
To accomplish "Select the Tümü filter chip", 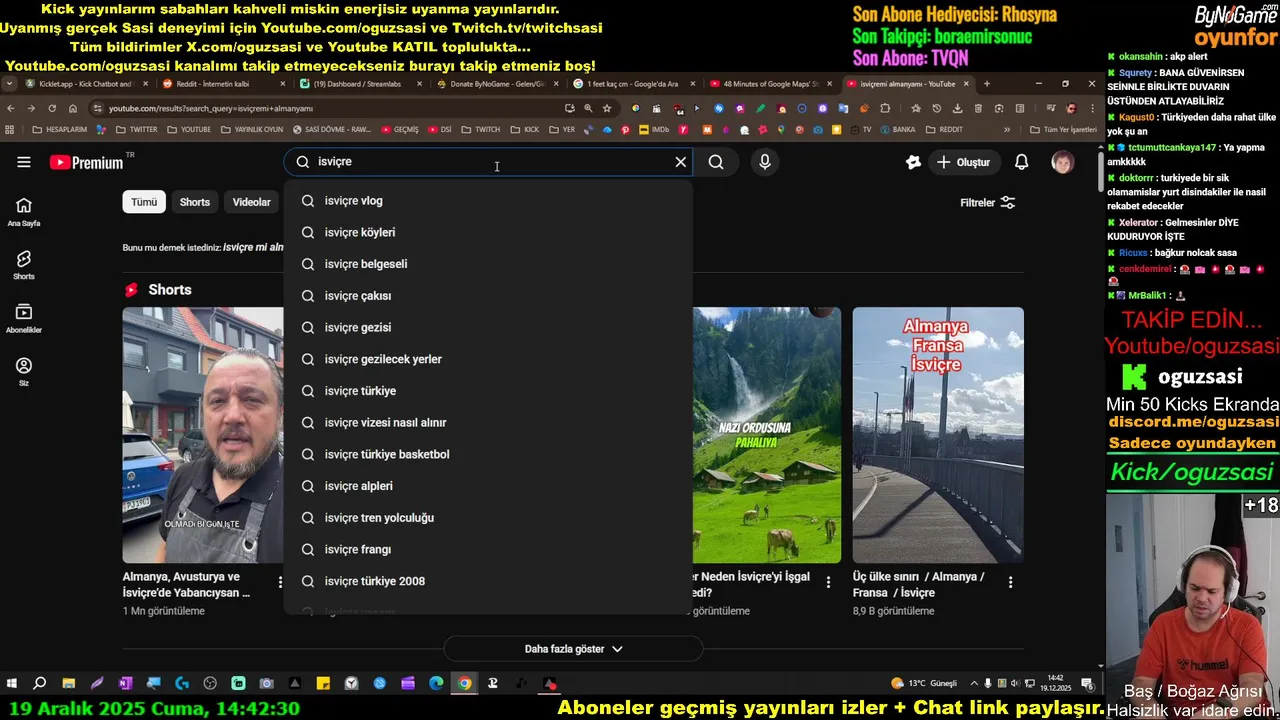I will 144,202.
